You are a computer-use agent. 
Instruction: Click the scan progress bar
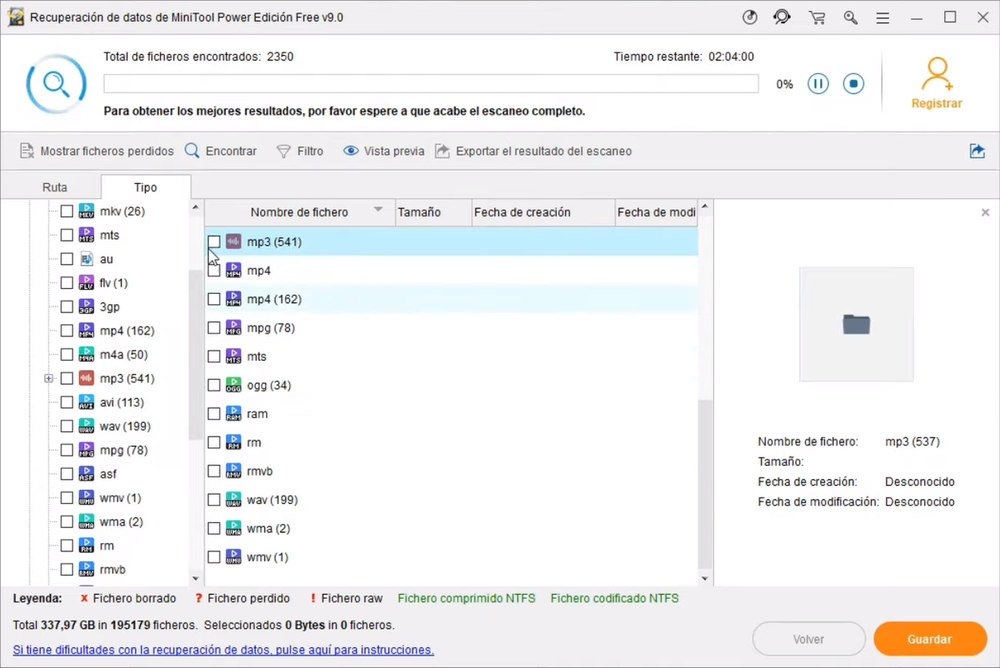(x=431, y=84)
